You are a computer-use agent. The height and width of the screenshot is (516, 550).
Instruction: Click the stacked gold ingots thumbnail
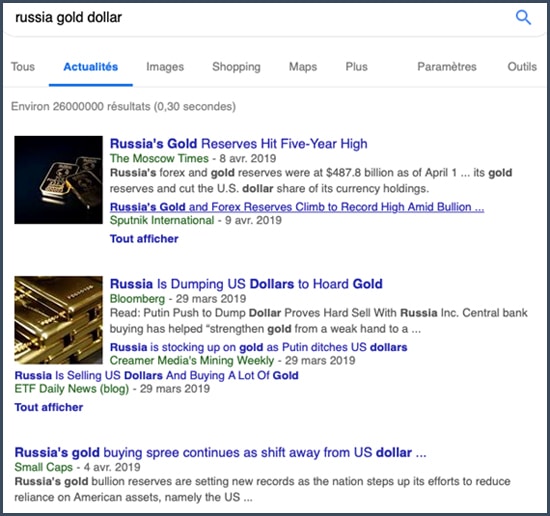coord(59,320)
